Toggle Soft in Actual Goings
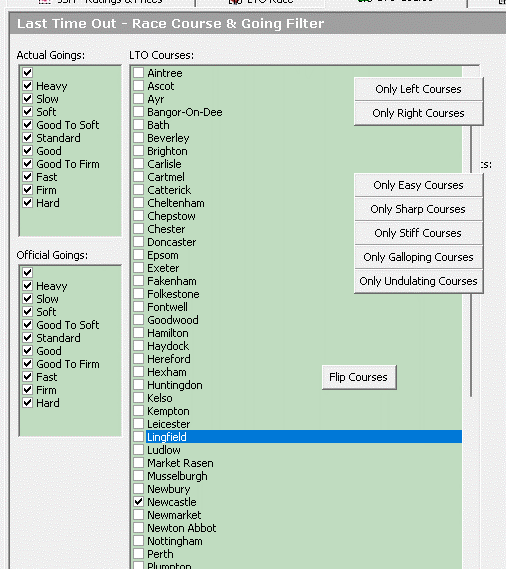 click(28, 112)
